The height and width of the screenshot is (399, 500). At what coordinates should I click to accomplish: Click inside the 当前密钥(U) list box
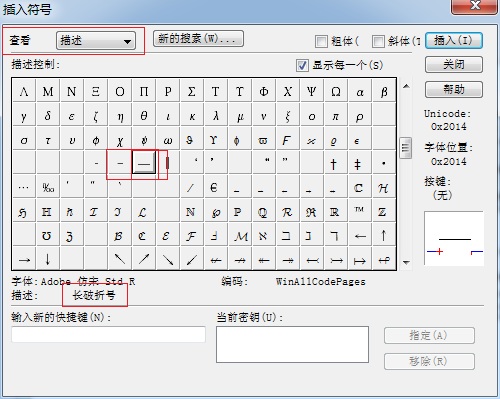(x=292, y=344)
